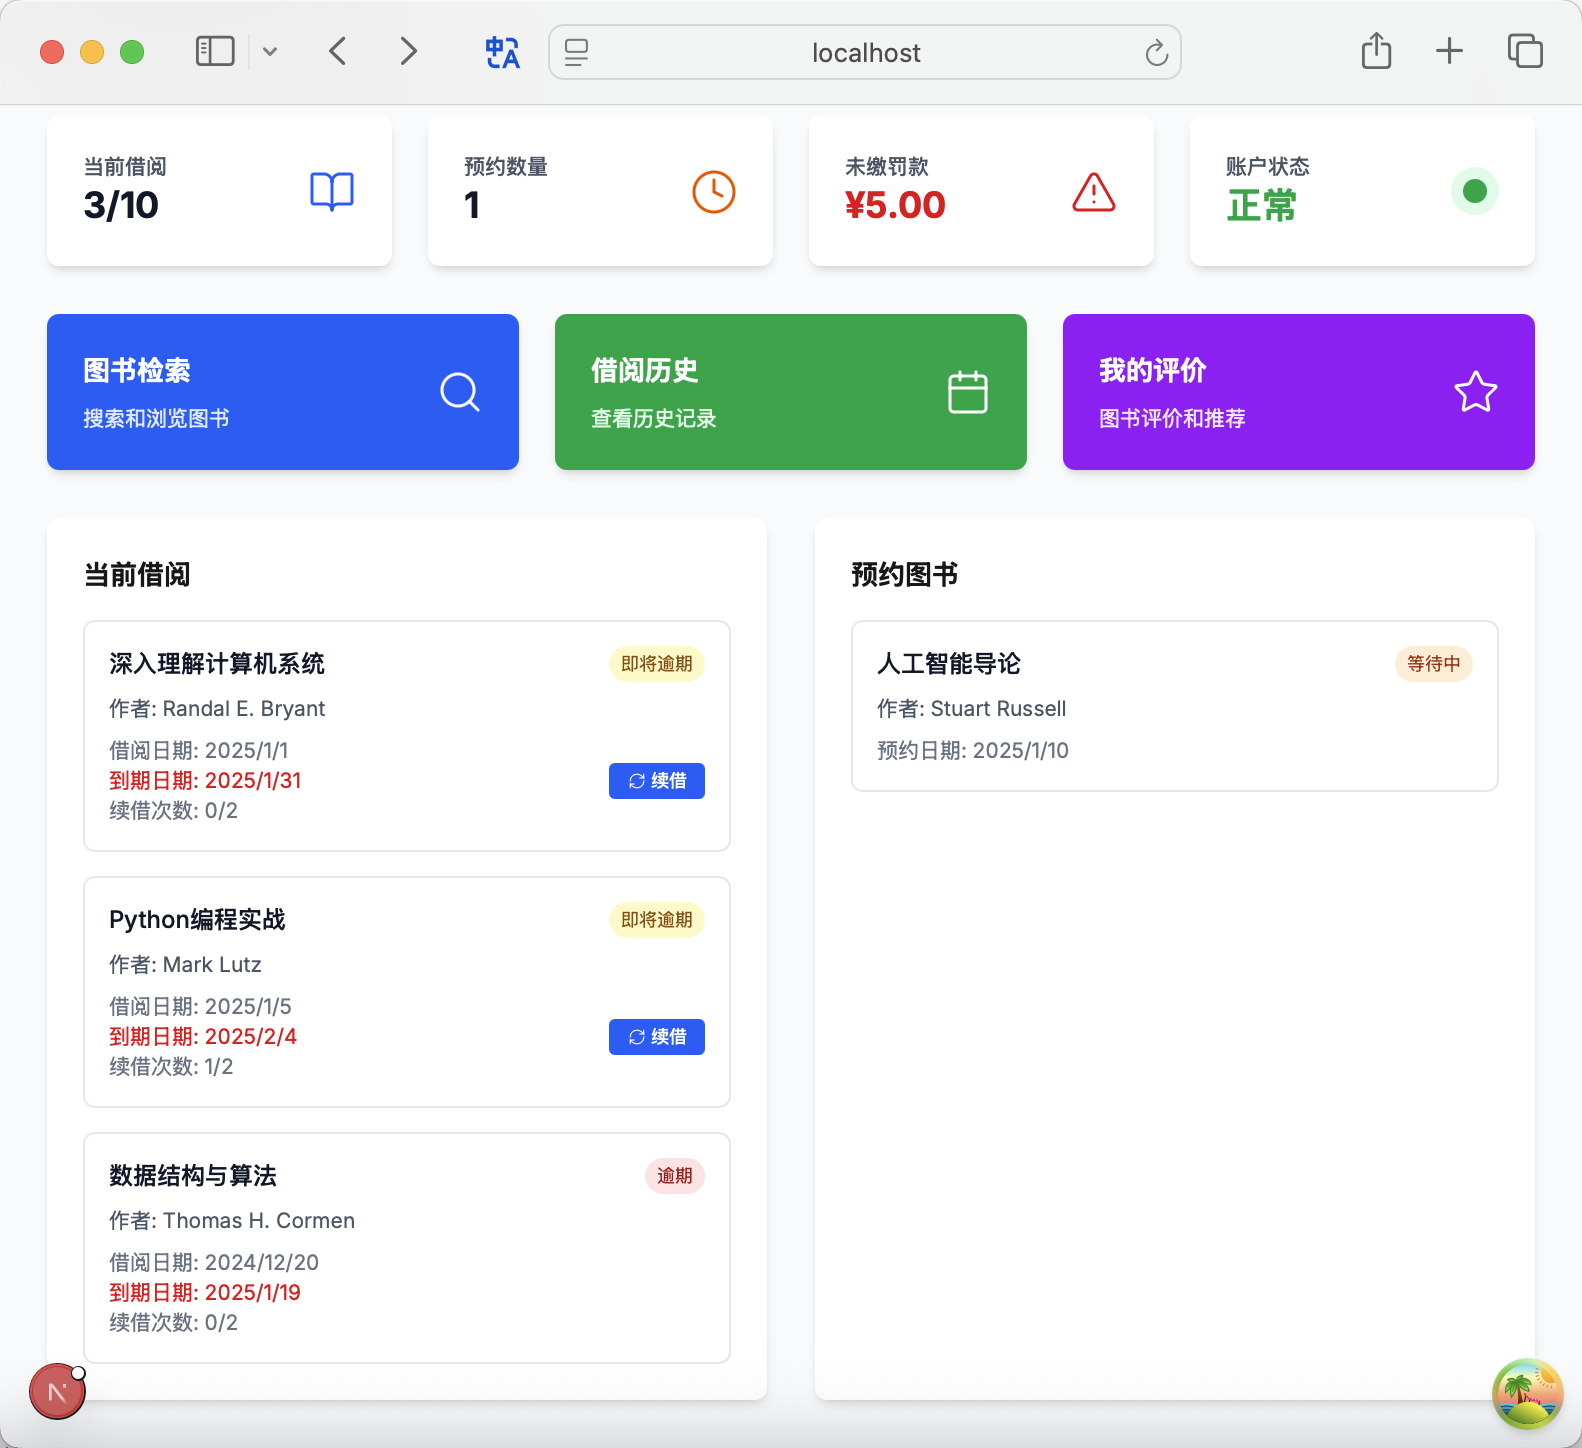This screenshot has width=1582, height=1448.
Task: Click the open book icon in 当前借阅 card
Action: pyautogui.click(x=332, y=191)
